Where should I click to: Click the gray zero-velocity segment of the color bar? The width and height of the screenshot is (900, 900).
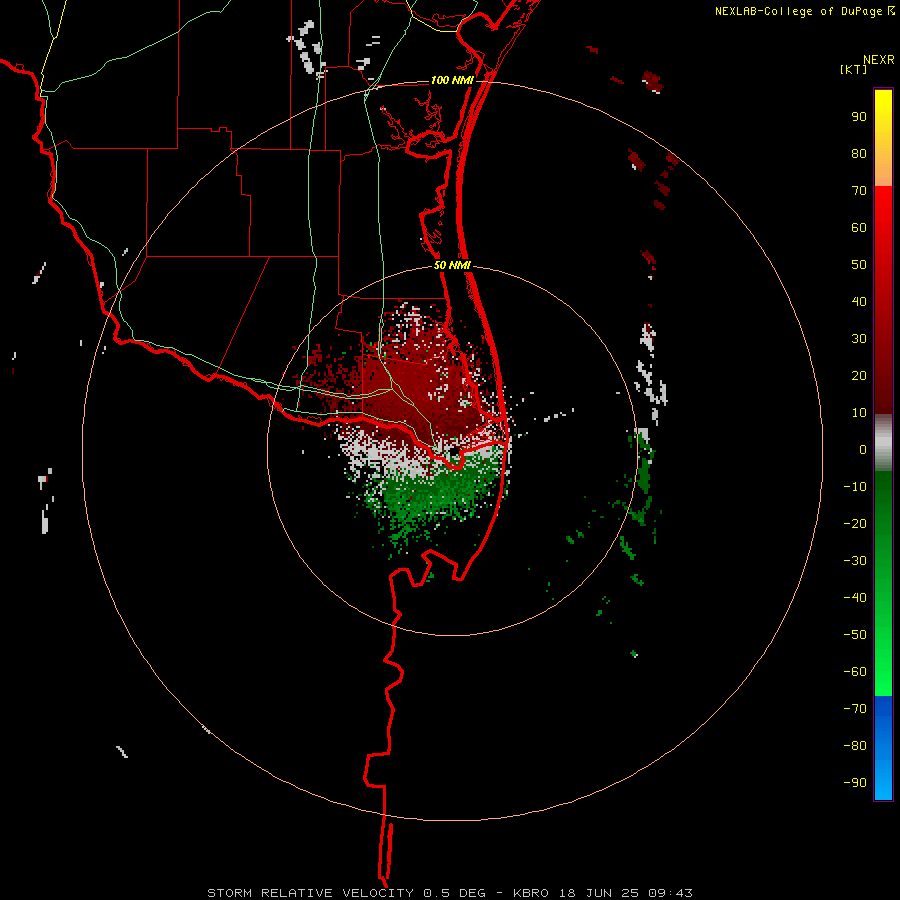[x=883, y=443]
